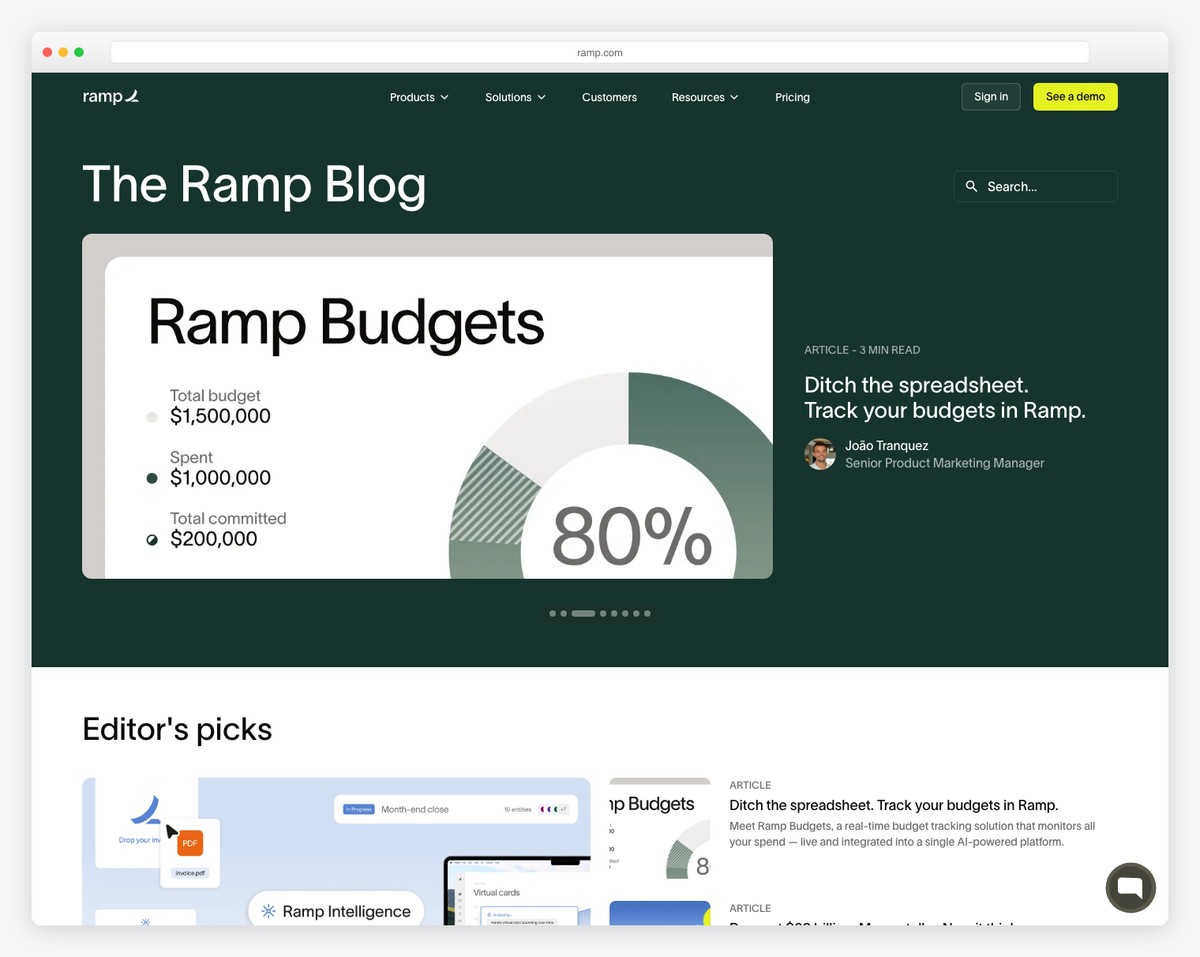
Task: Click the Ramp logo in the navigation bar
Action: tap(110, 96)
